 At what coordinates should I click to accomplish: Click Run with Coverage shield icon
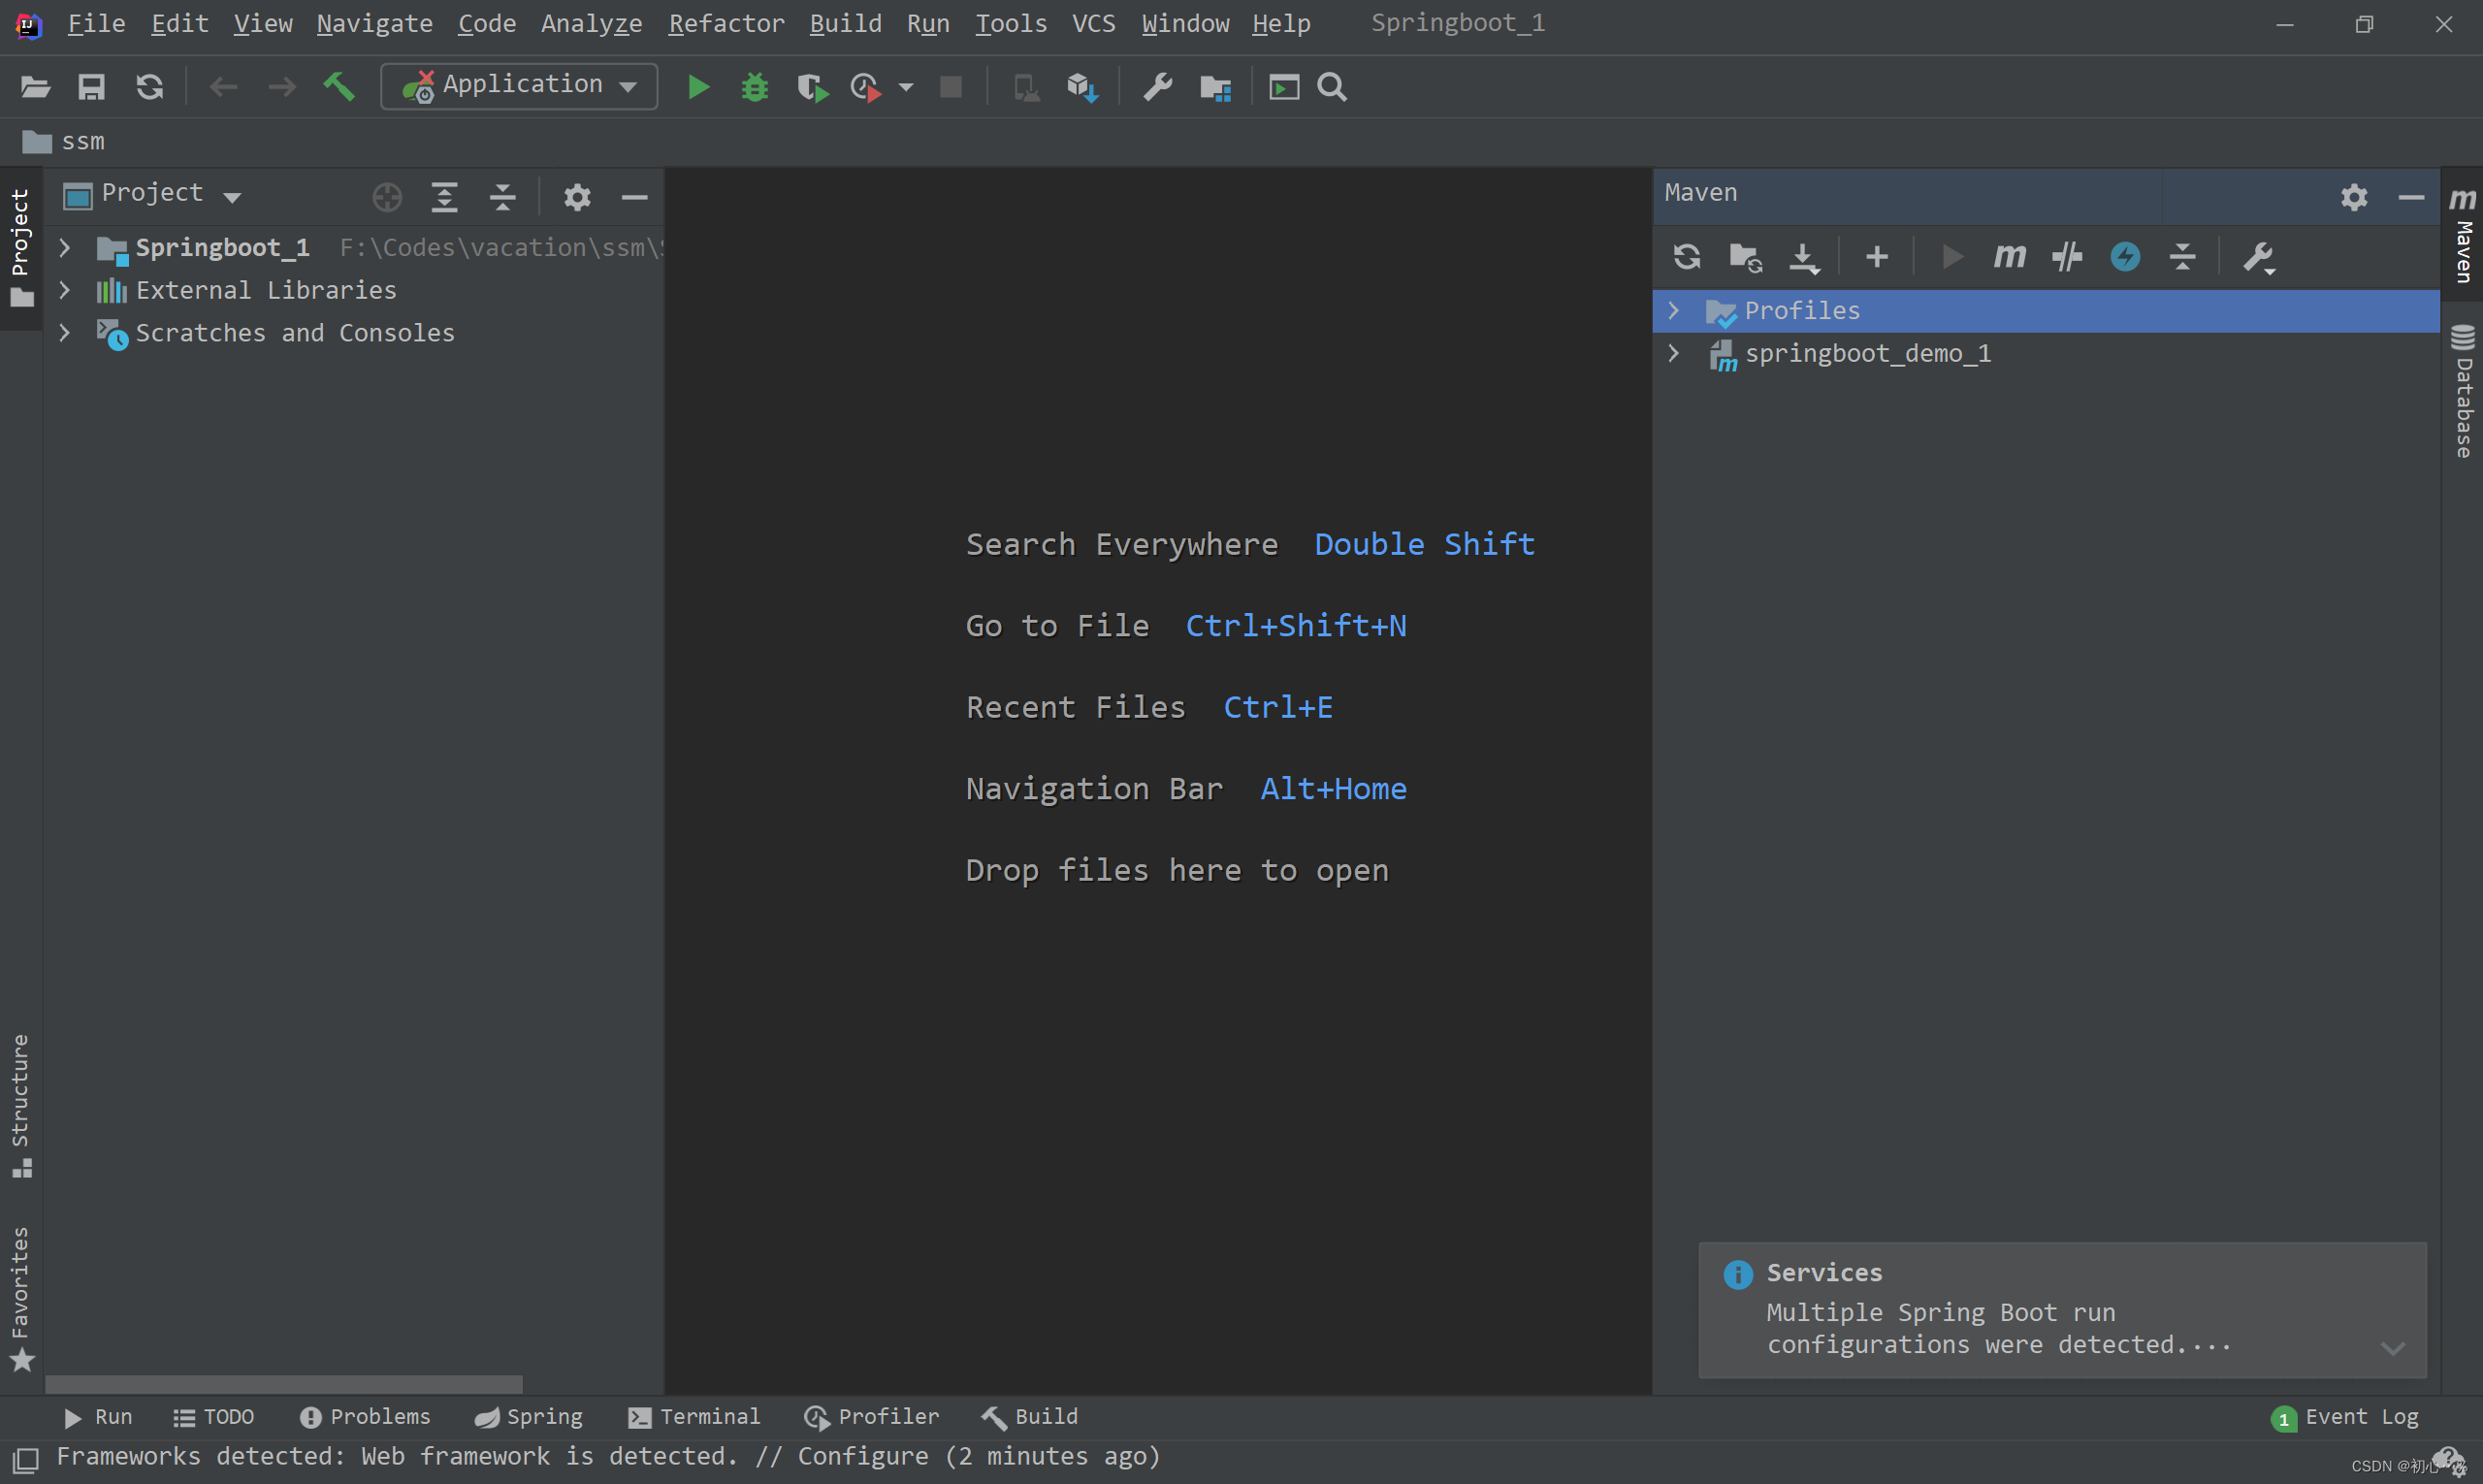coord(811,87)
